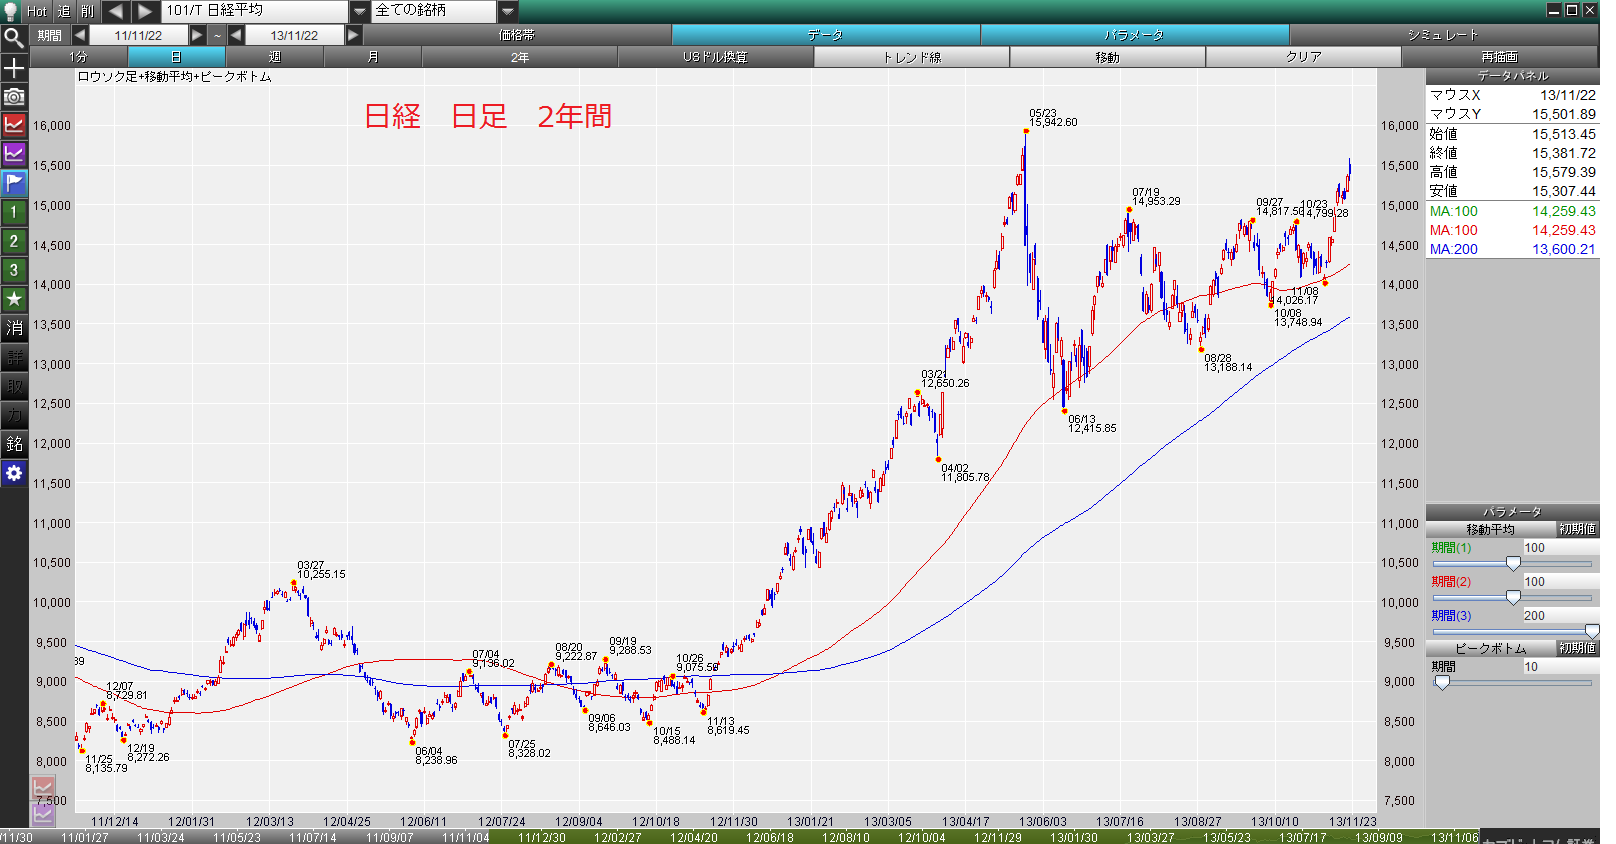The image size is (1616, 844).
Task: Click faded pink chart icon at chart bottom-left
Action: point(43,787)
